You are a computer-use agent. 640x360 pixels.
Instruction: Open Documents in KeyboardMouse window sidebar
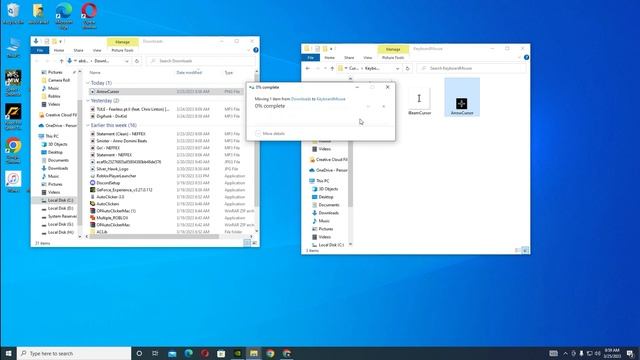[x=329, y=205]
